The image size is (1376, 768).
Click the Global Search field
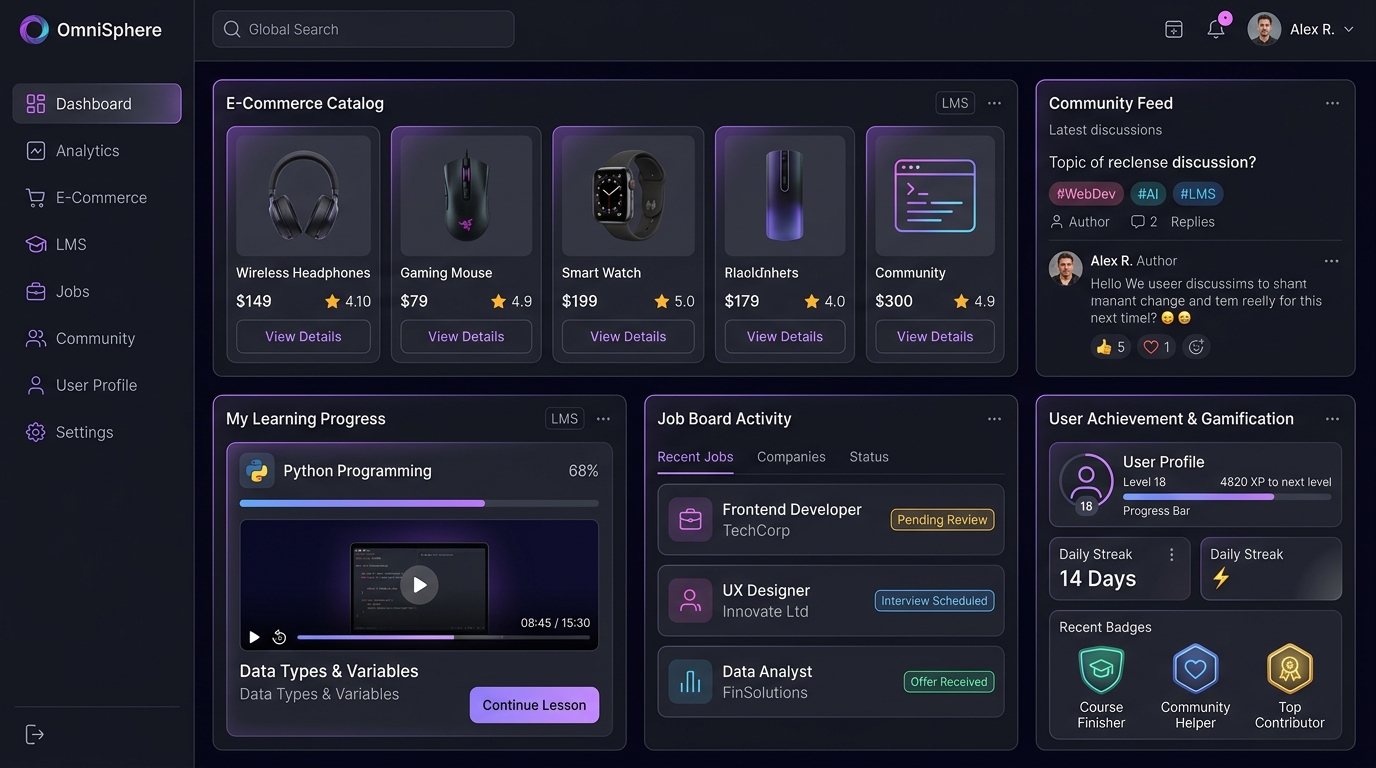(363, 29)
